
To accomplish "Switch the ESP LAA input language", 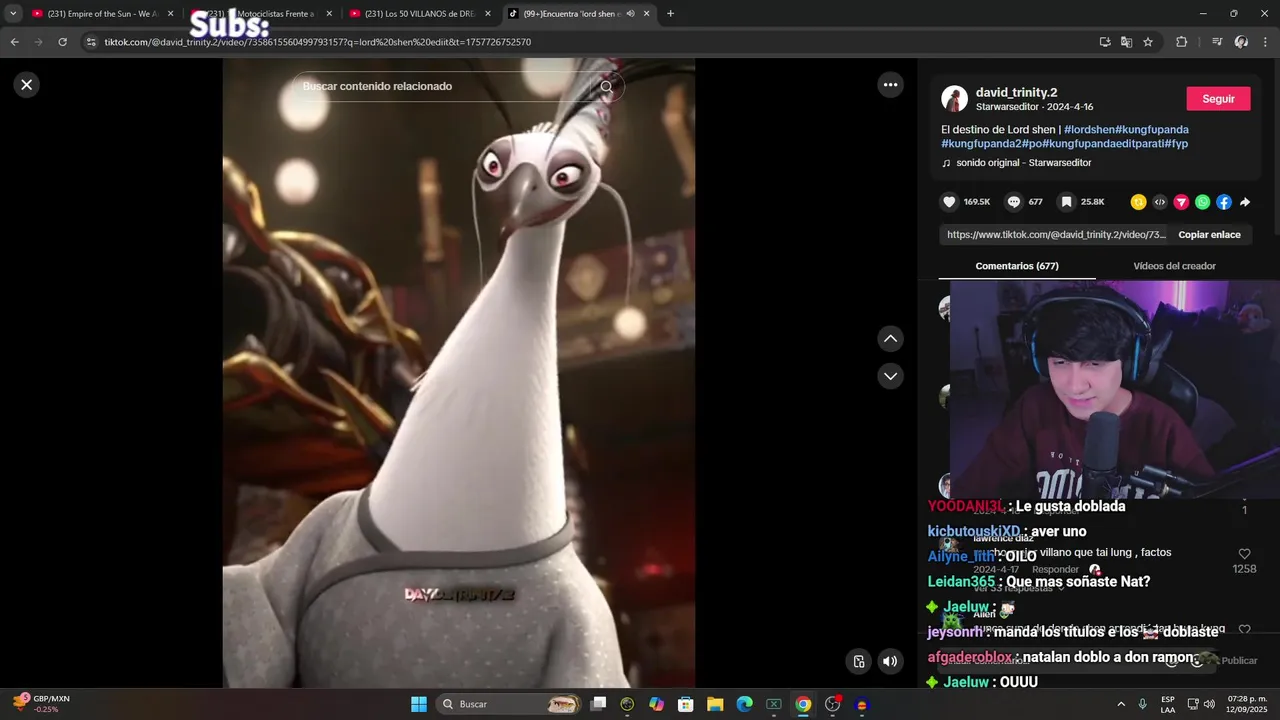I will 1168,704.
